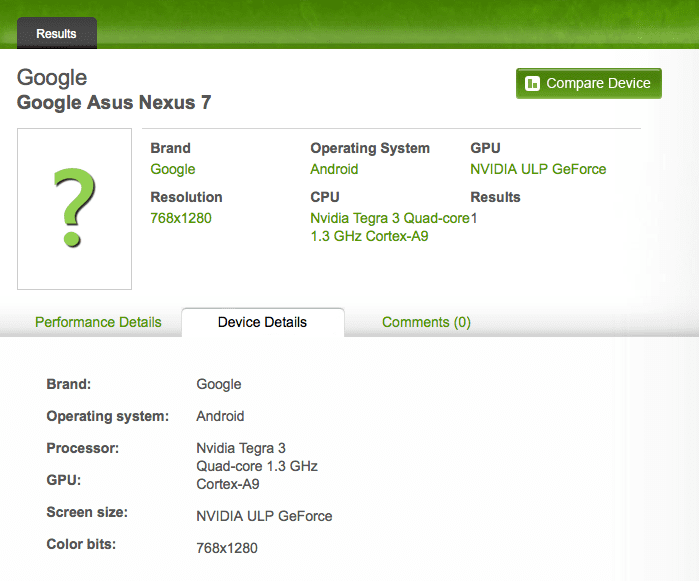
Task: Click the CPU header label
Action: click(x=325, y=197)
